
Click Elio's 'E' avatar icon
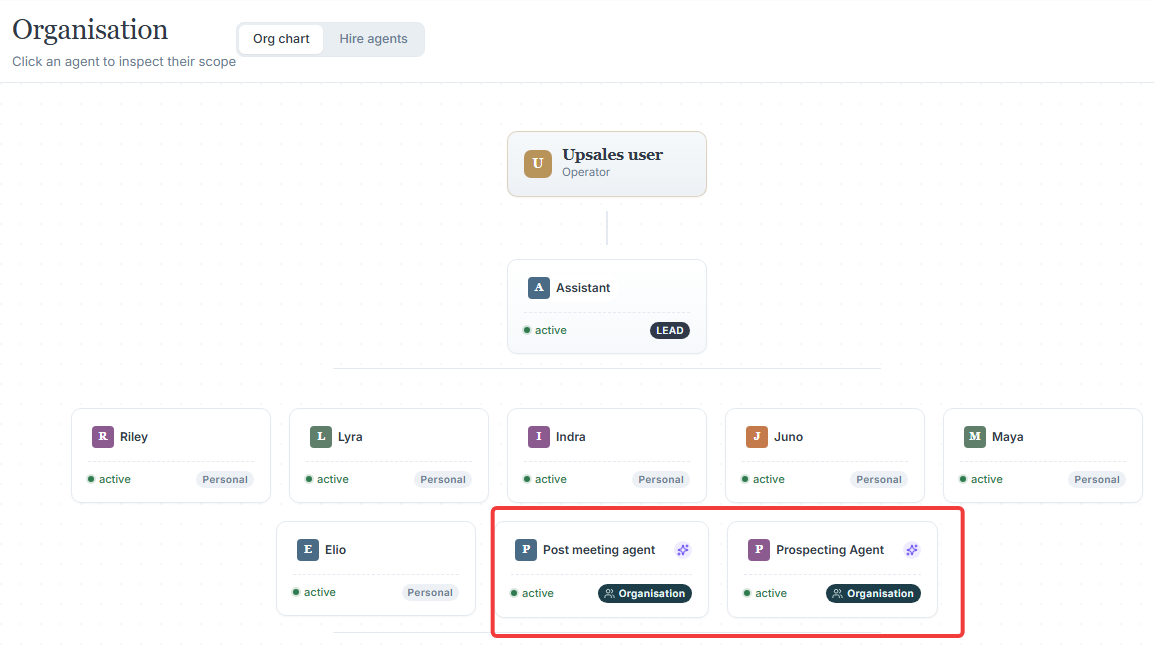[x=308, y=549]
